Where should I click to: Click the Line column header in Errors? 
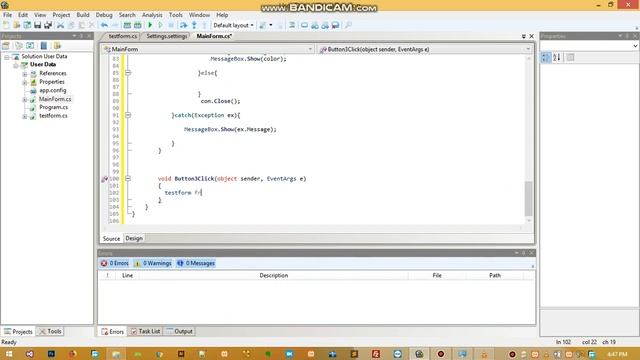coord(127,276)
